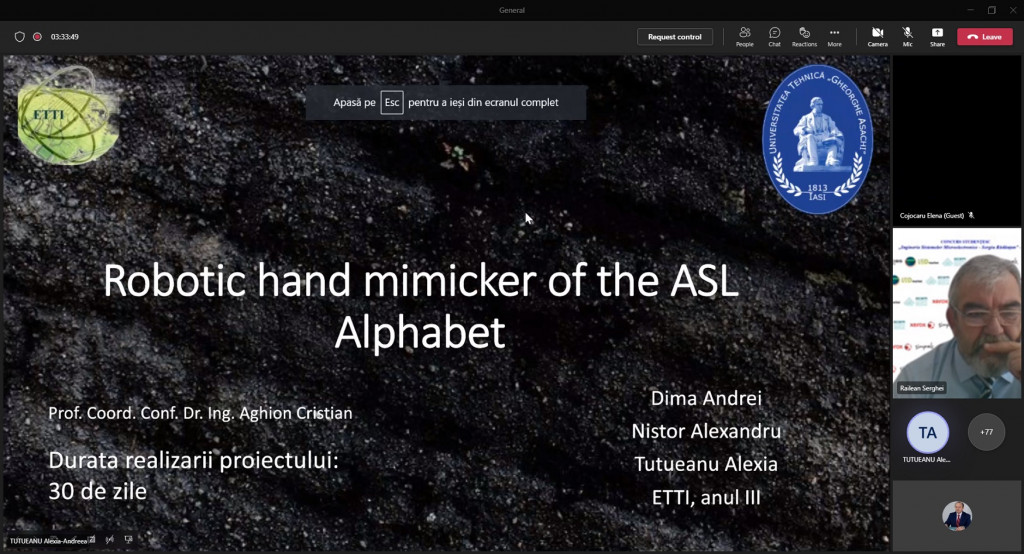This screenshot has width=1024, height=554.
Task: Toggle the Camera on
Action: [x=878, y=37]
